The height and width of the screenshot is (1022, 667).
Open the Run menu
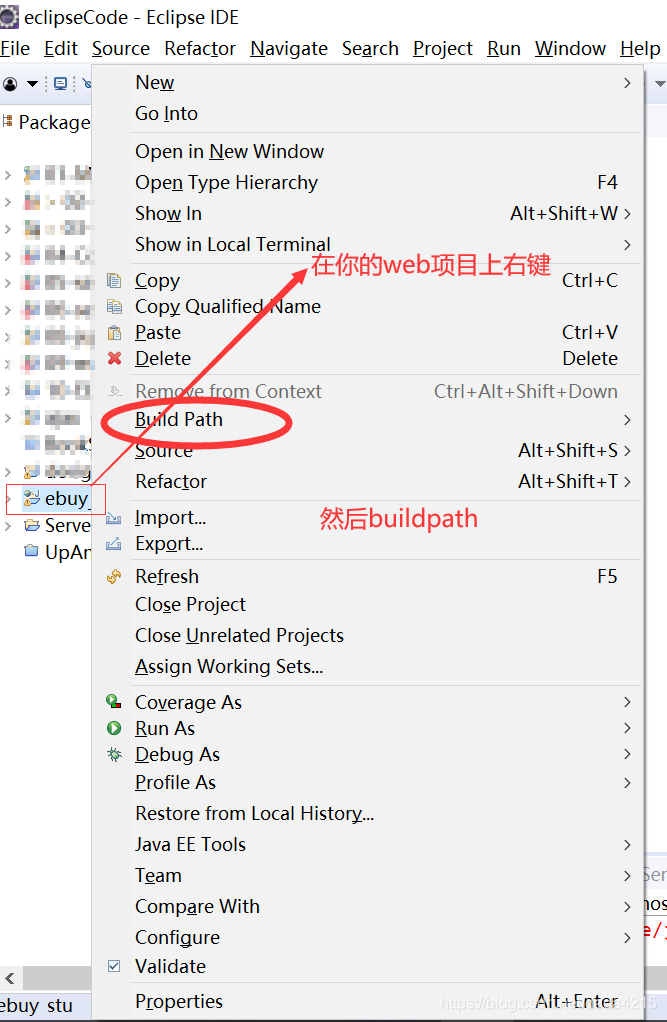[504, 49]
